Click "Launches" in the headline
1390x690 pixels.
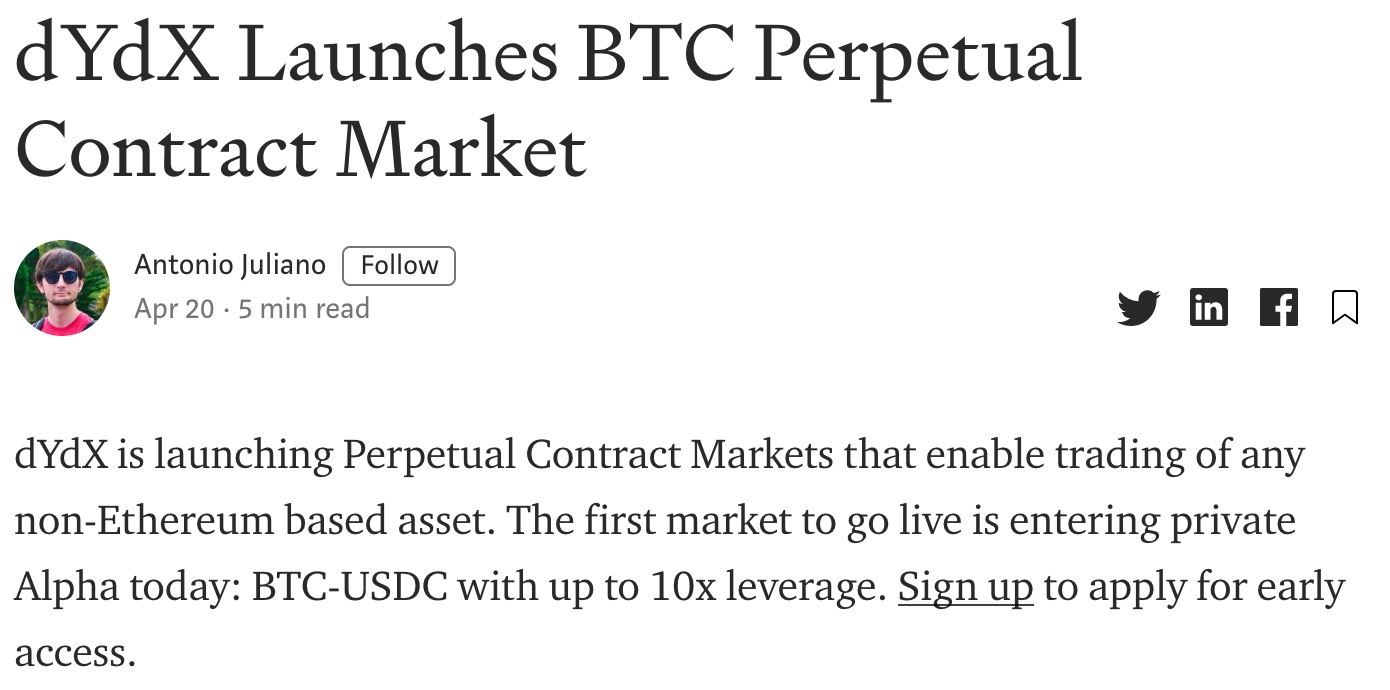click(x=398, y=54)
